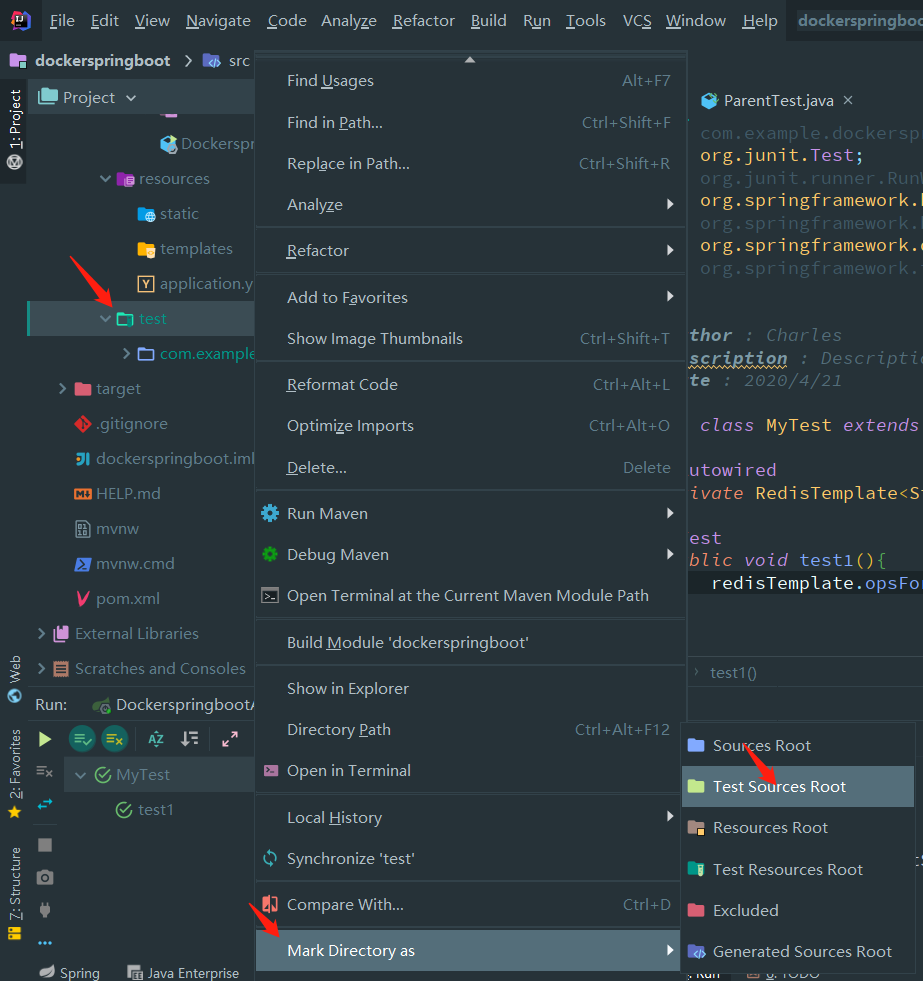Choose Show in Explorer entry
Screen dimensions: 923x981
(x=471, y=689)
